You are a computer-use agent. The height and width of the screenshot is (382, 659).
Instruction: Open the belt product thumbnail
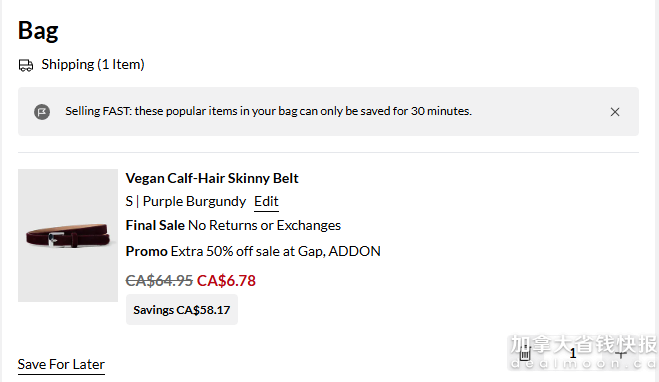click(x=68, y=235)
